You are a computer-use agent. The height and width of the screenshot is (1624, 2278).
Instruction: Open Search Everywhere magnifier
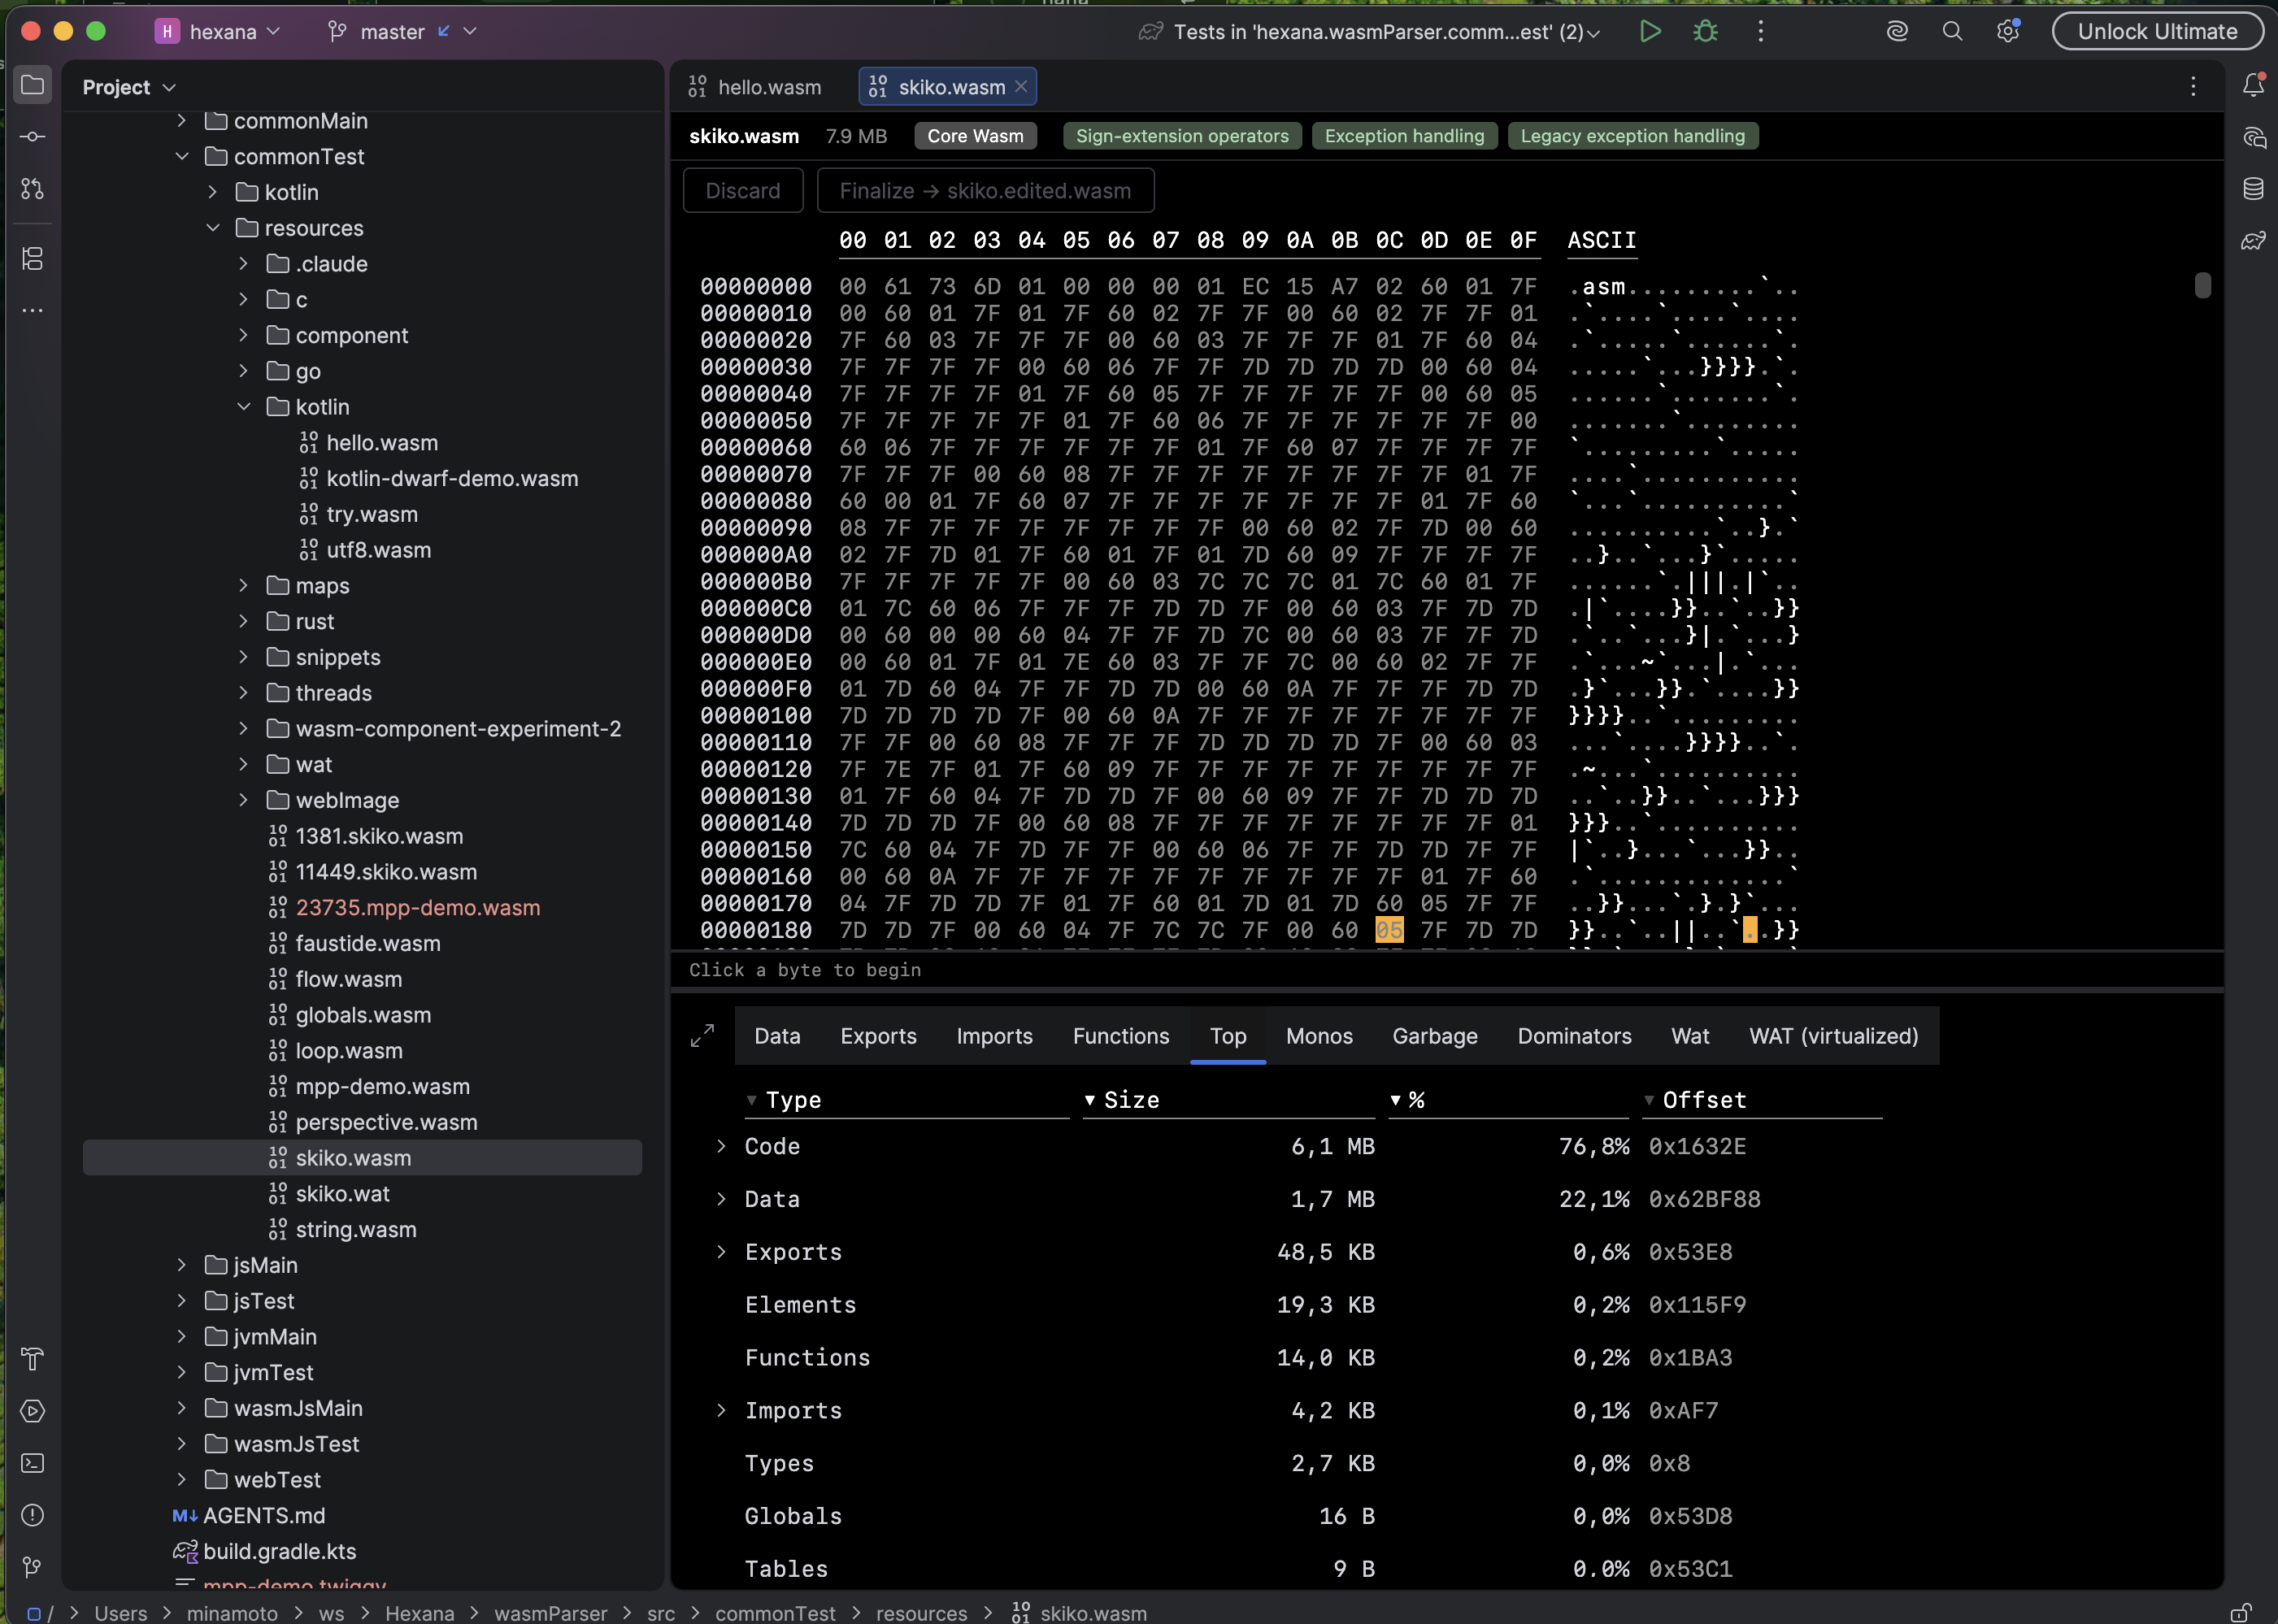click(1952, 31)
